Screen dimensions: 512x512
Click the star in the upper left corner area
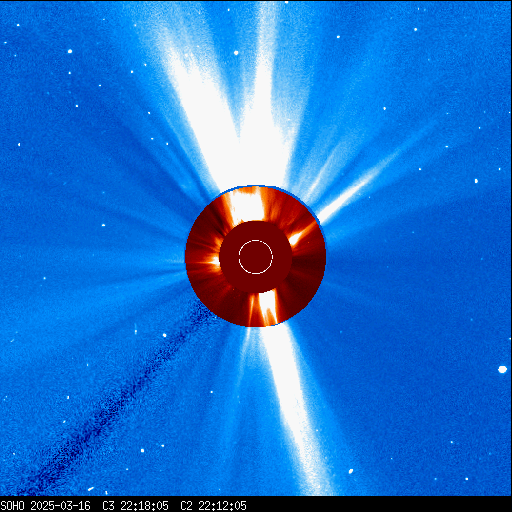pyautogui.click(x=70, y=51)
